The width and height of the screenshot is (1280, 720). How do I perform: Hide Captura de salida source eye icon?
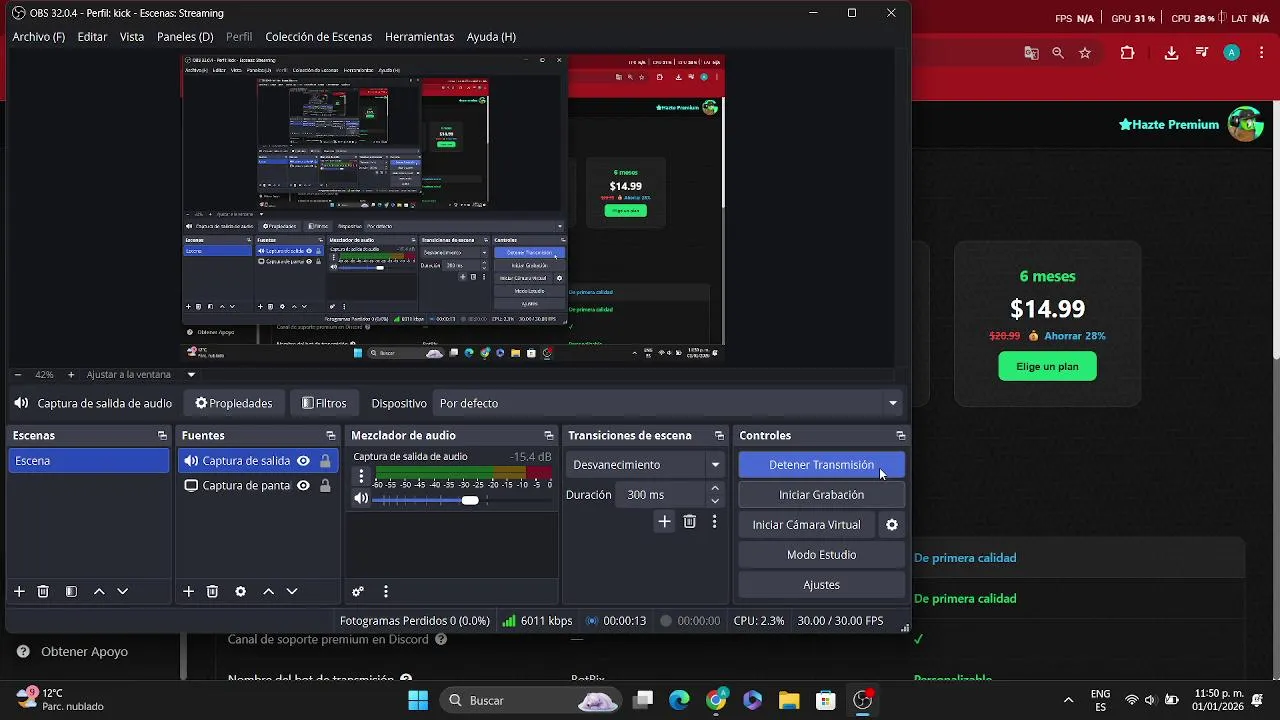pos(303,461)
